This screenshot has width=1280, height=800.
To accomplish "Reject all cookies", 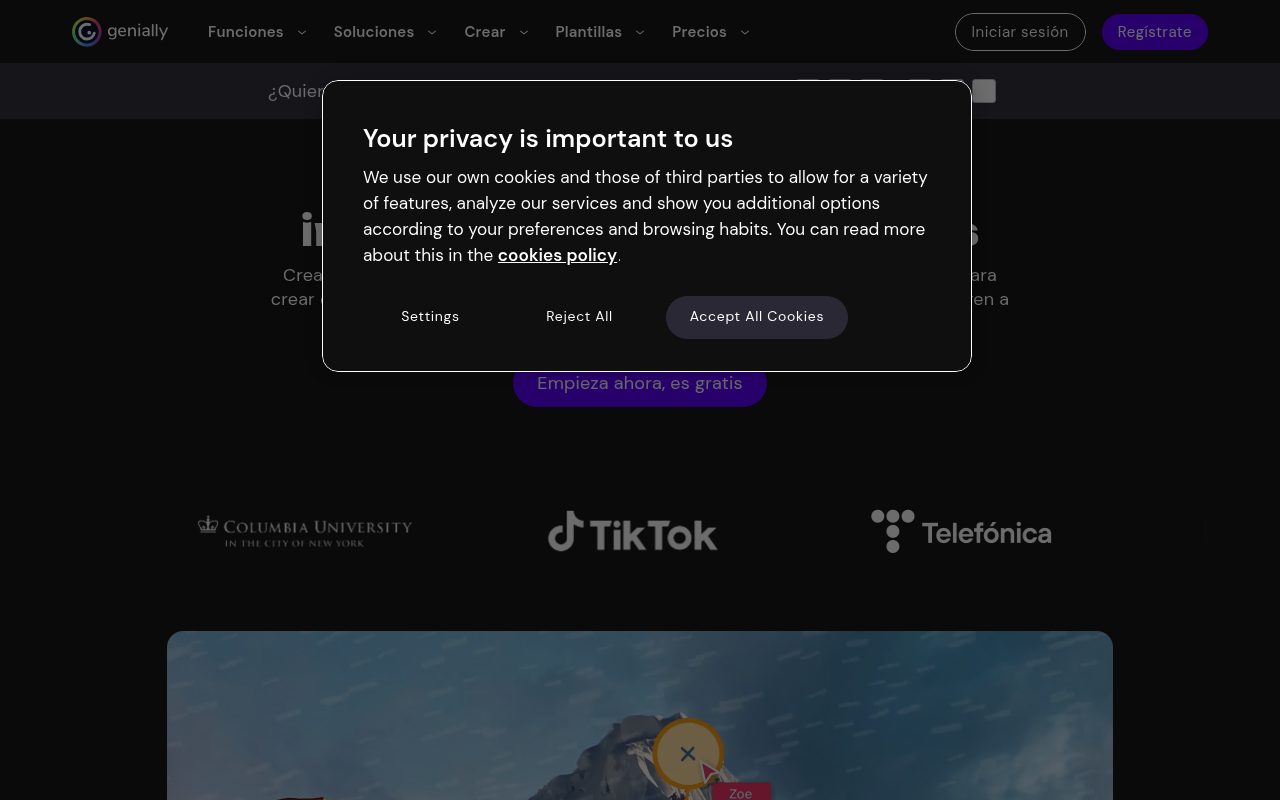I will 579,317.
